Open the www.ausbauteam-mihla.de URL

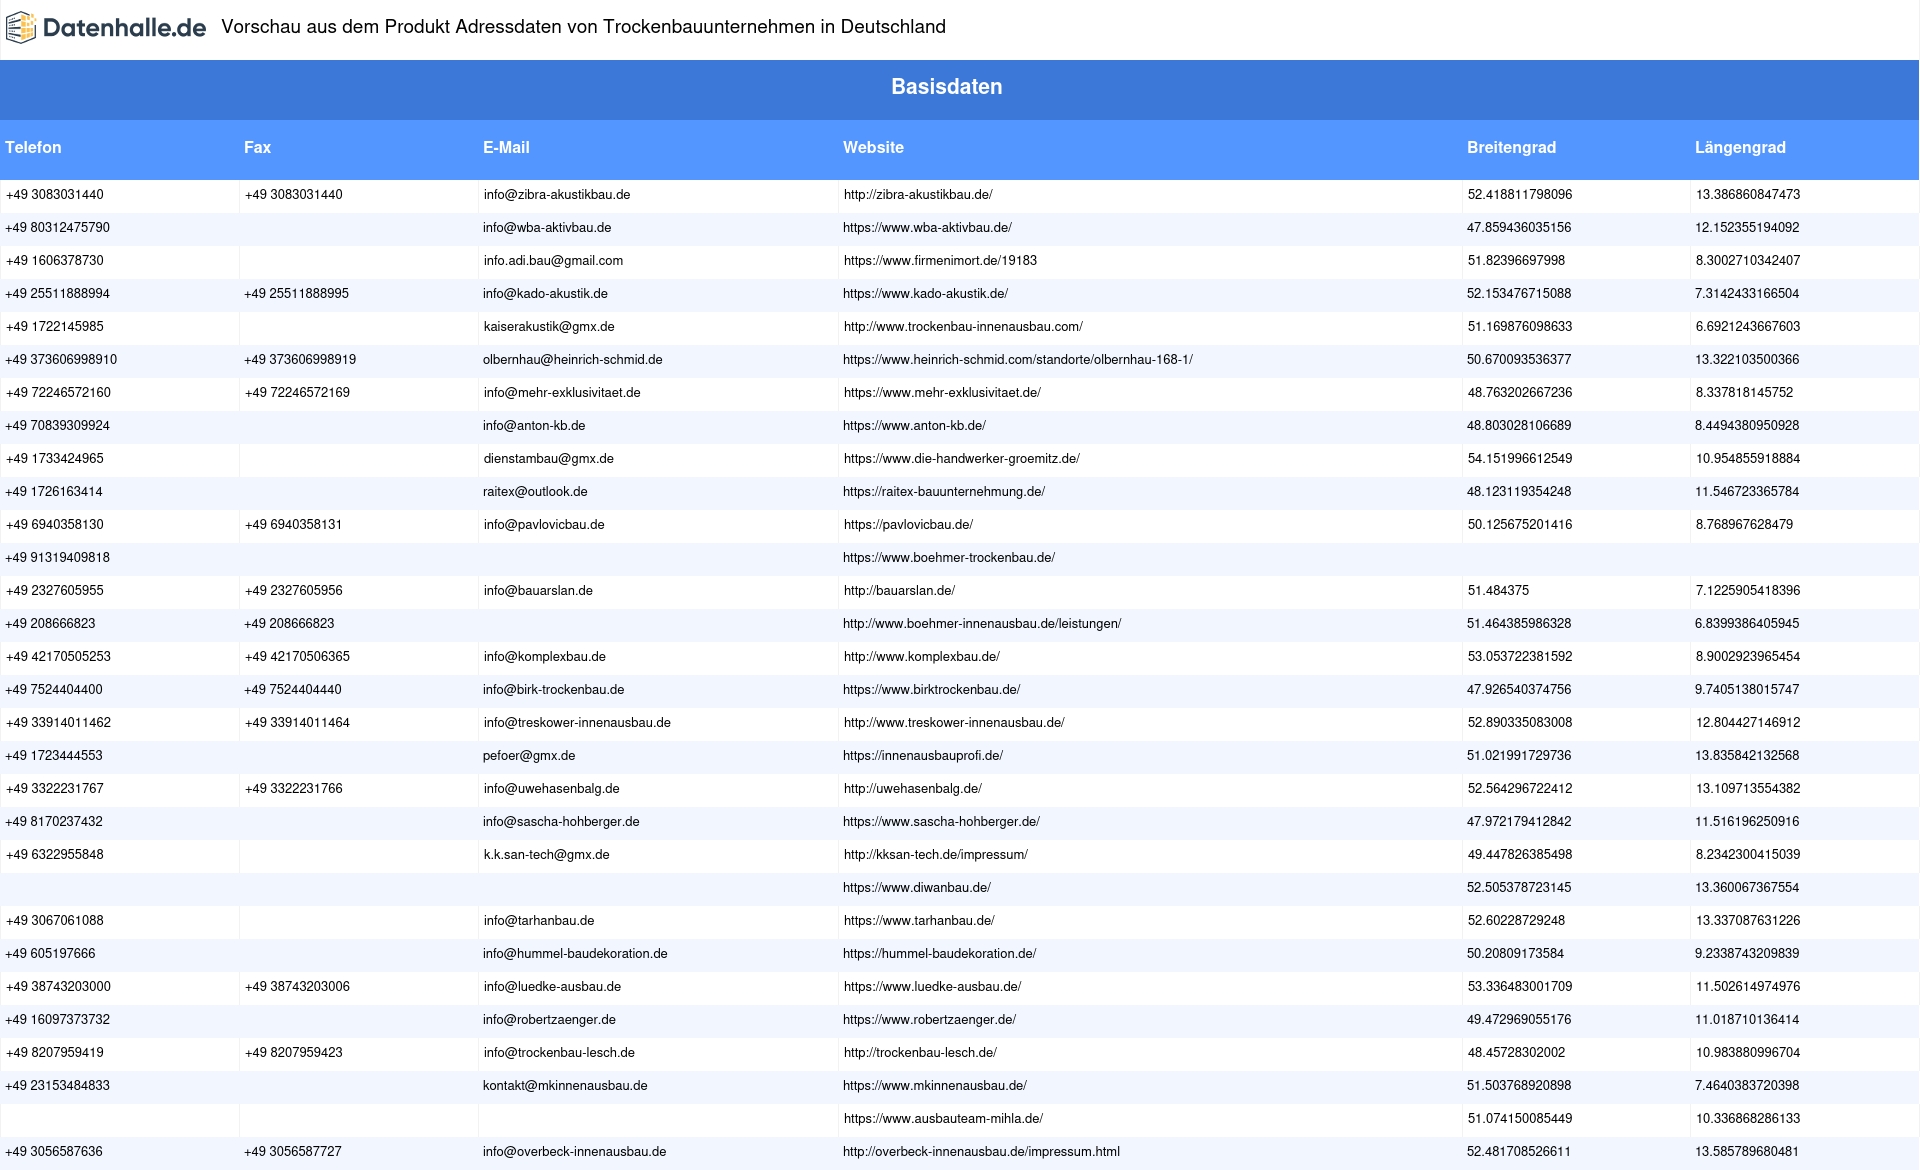point(943,1119)
